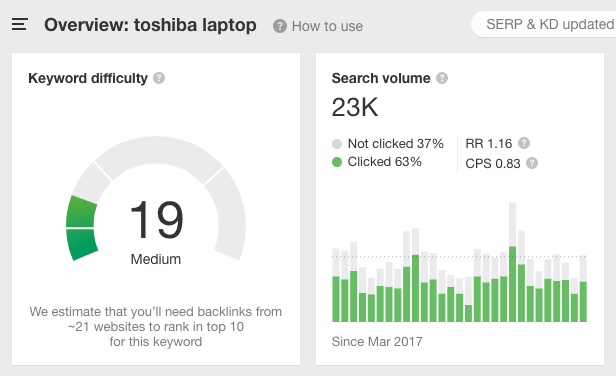616x376 pixels.
Task: Click the Since Mar 2017 caption
Action: coord(377,341)
